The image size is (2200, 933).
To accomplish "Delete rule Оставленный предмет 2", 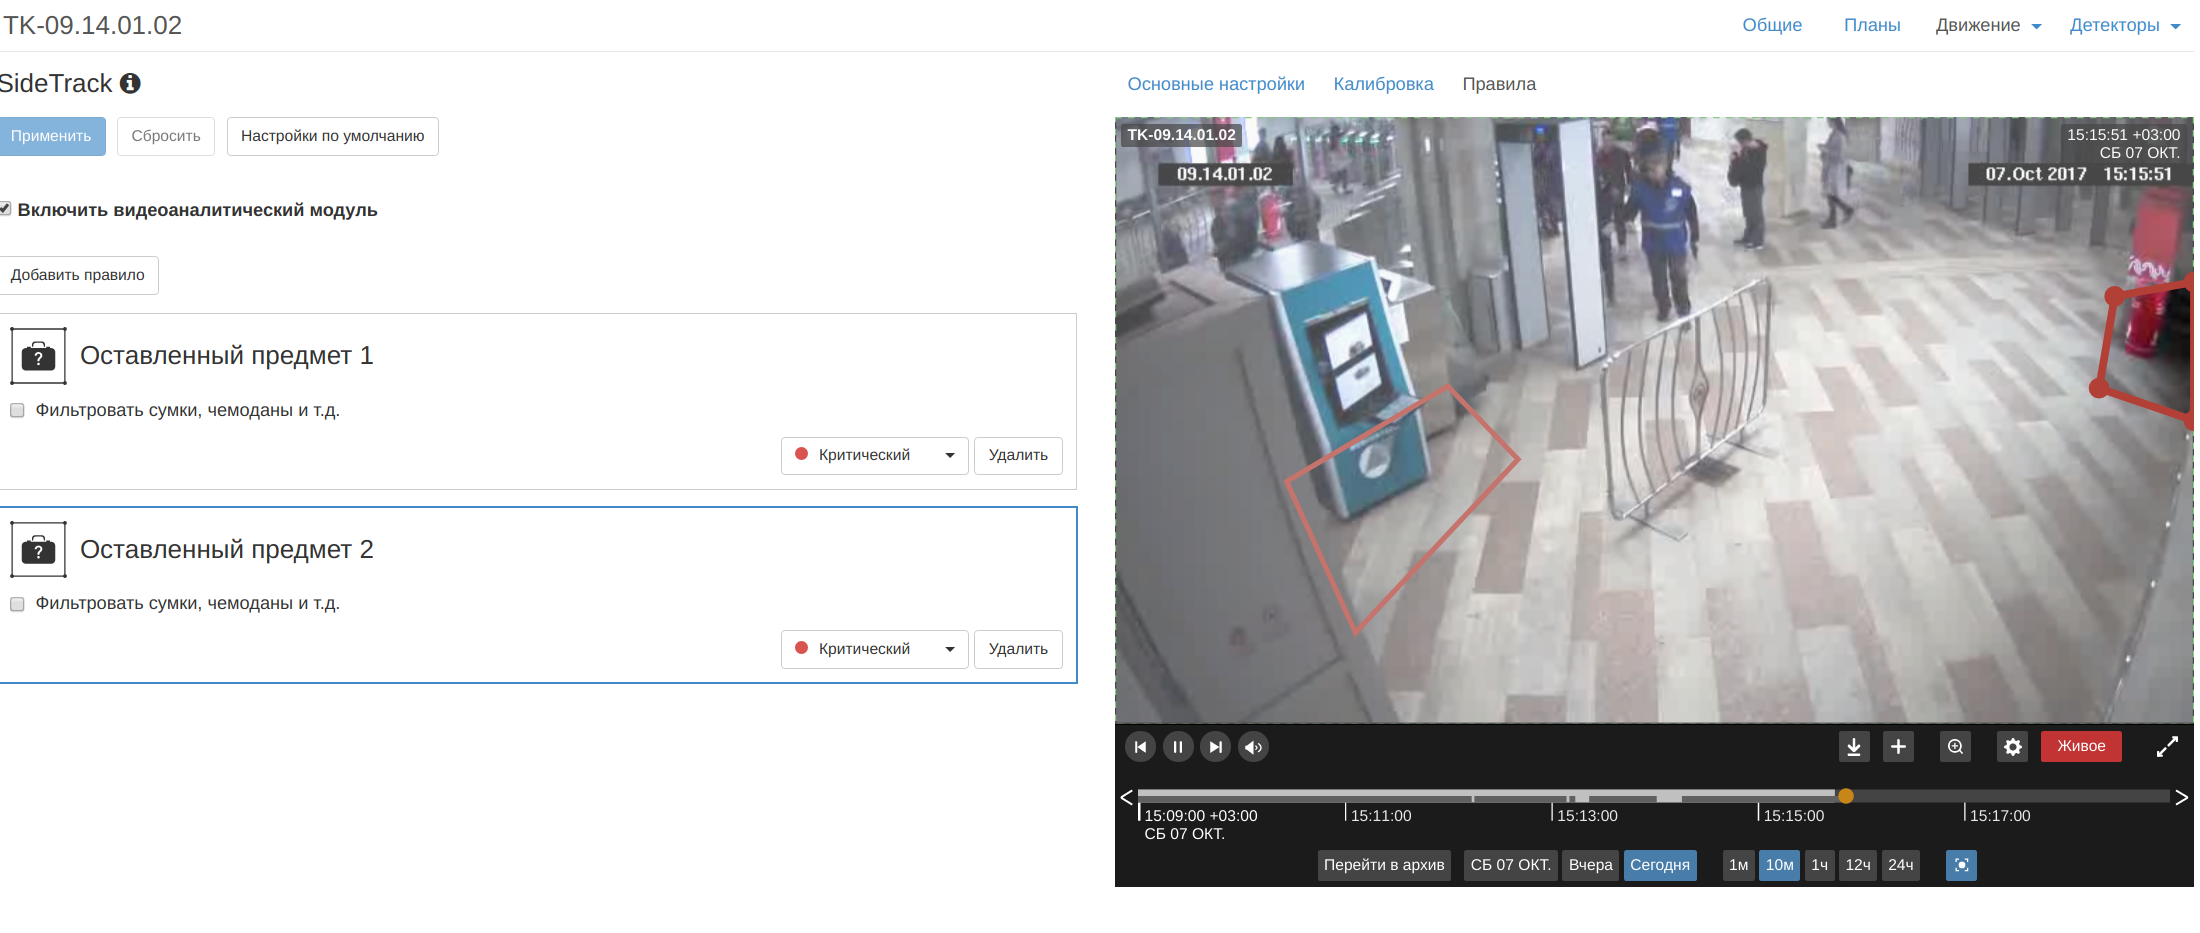I will click(1018, 649).
